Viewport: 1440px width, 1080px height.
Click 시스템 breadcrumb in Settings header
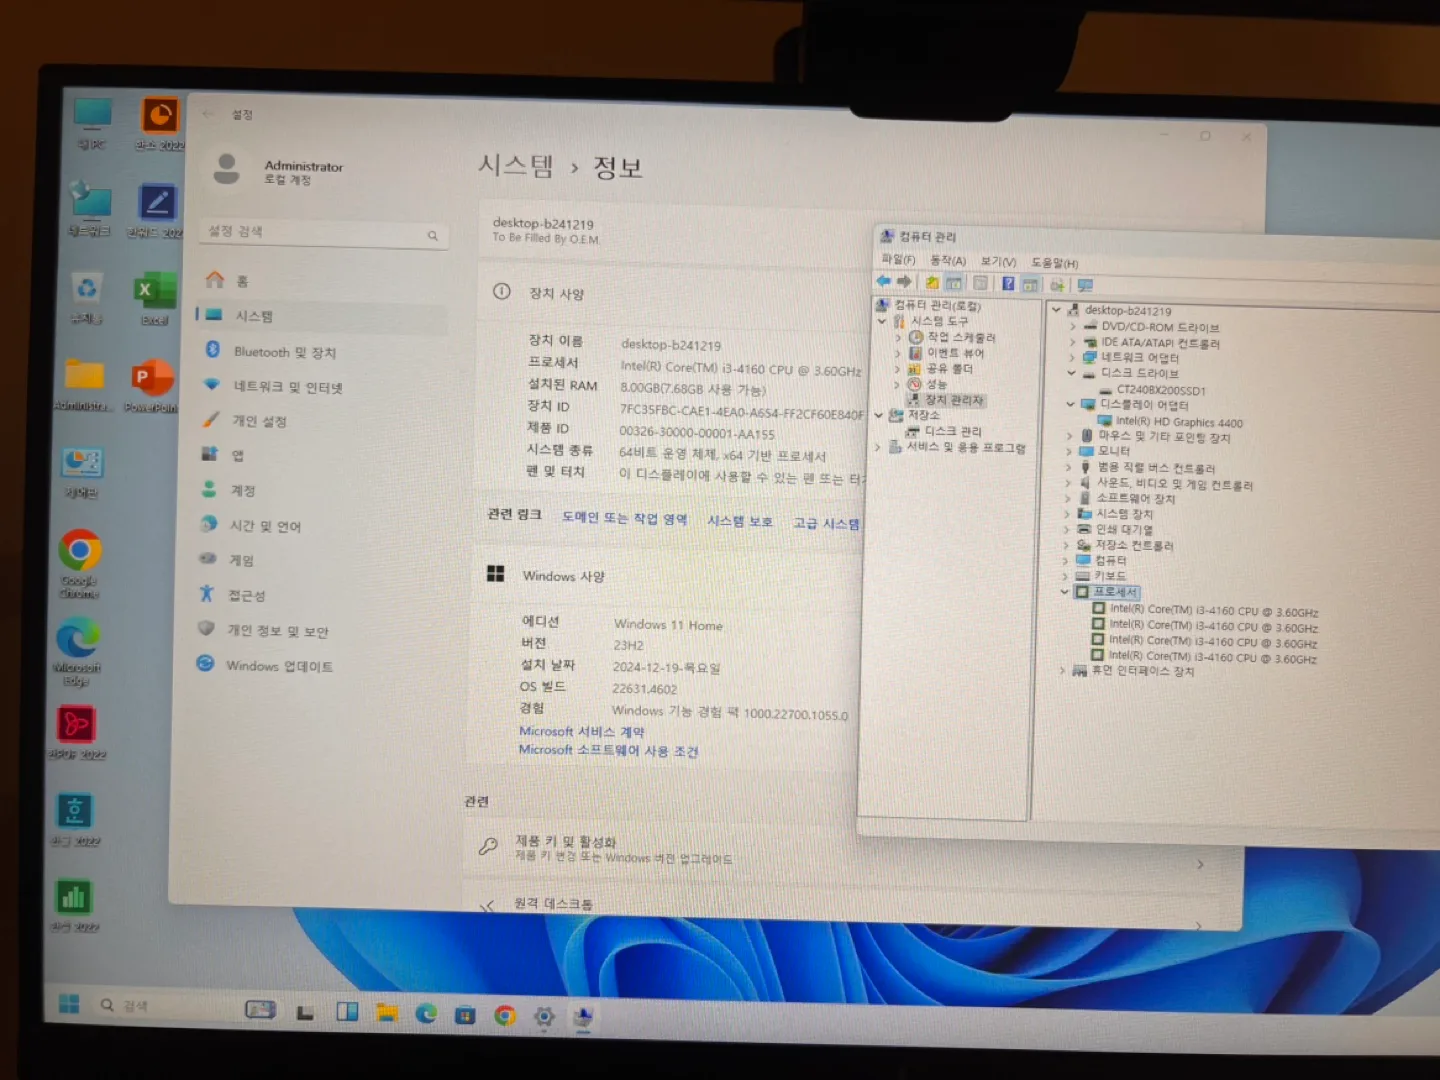point(515,165)
